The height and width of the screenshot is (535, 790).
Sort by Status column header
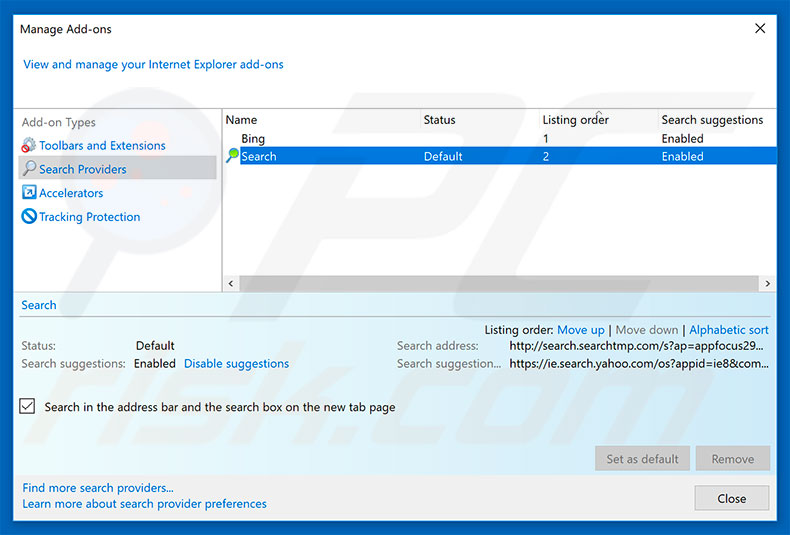pyautogui.click(x=439, y=120)
